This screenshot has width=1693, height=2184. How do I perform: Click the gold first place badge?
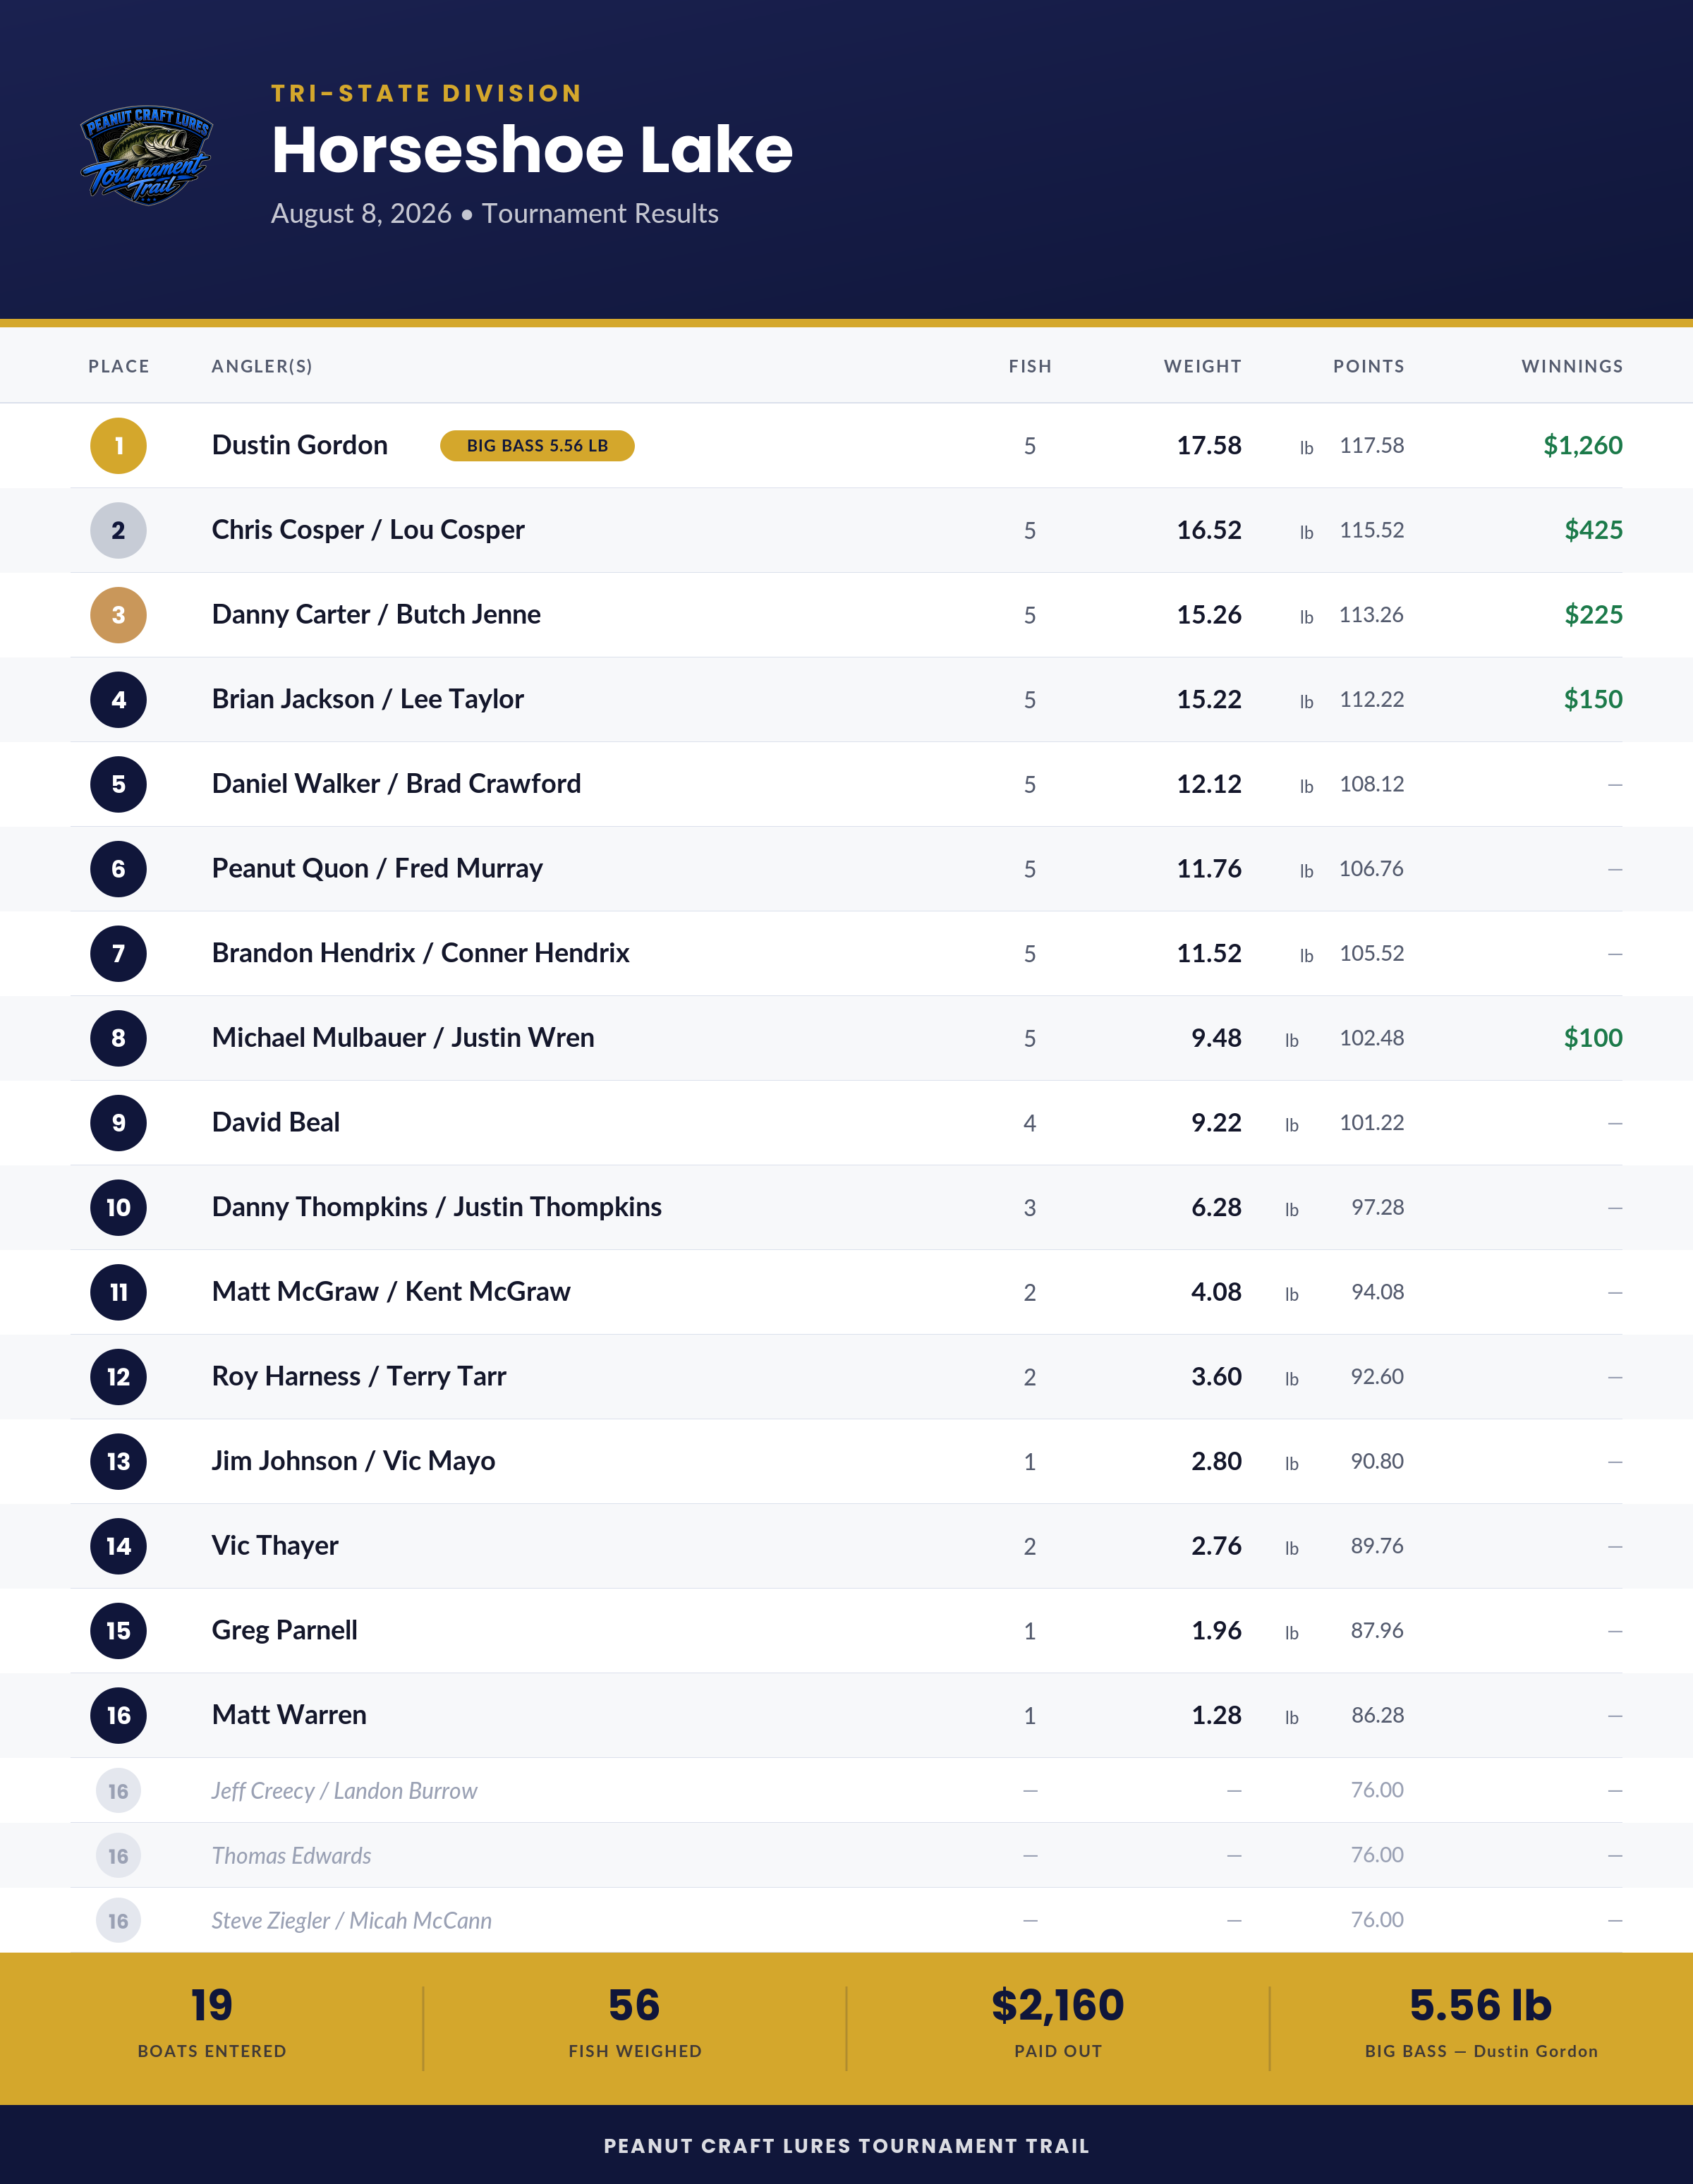click(x=118, y=446)
